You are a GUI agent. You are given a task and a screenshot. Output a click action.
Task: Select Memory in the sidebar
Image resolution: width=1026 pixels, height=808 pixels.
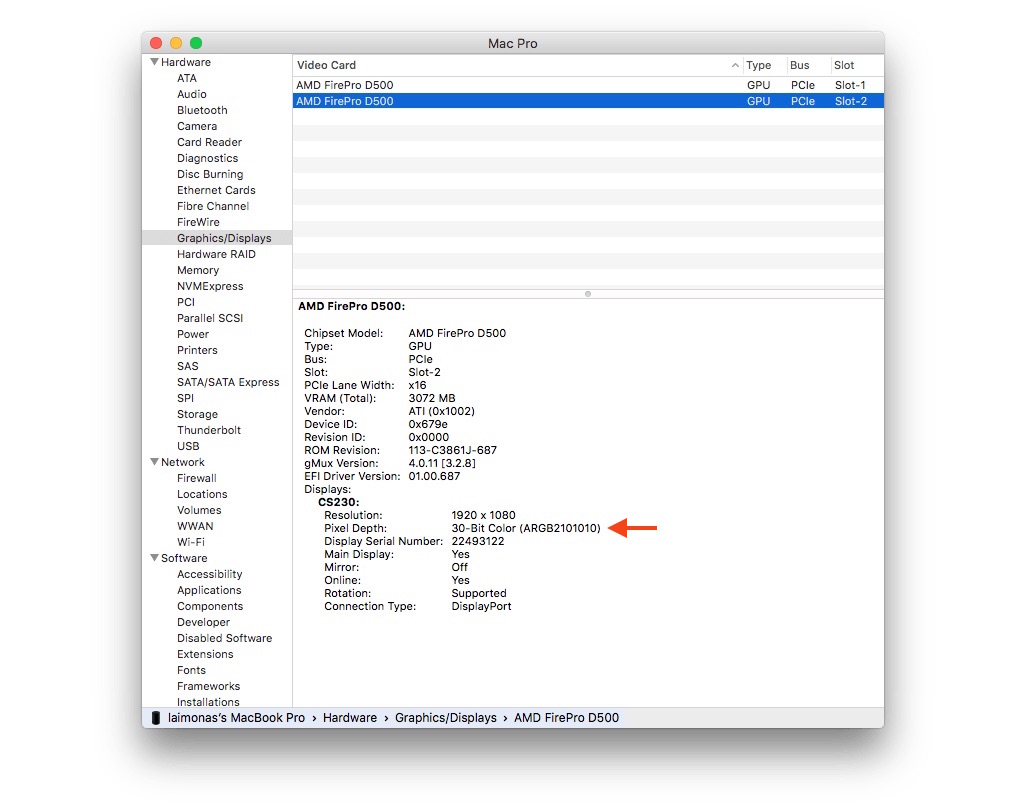(x=198, y=270)
